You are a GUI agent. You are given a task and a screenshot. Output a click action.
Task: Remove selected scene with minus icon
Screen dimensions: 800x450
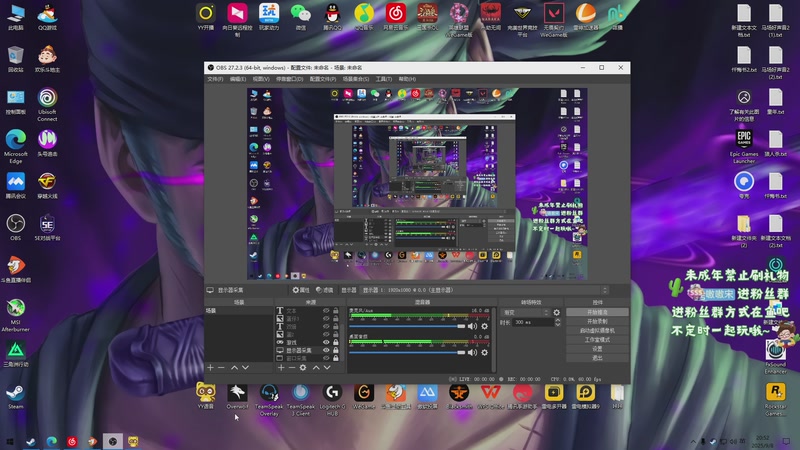pos(221,367)
